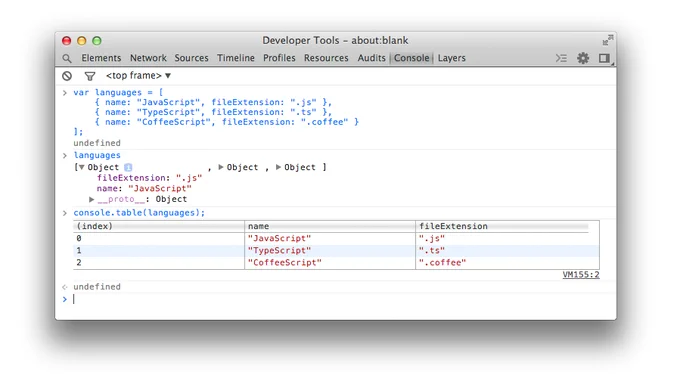Sort table by (index) column header

click(159, 226)
